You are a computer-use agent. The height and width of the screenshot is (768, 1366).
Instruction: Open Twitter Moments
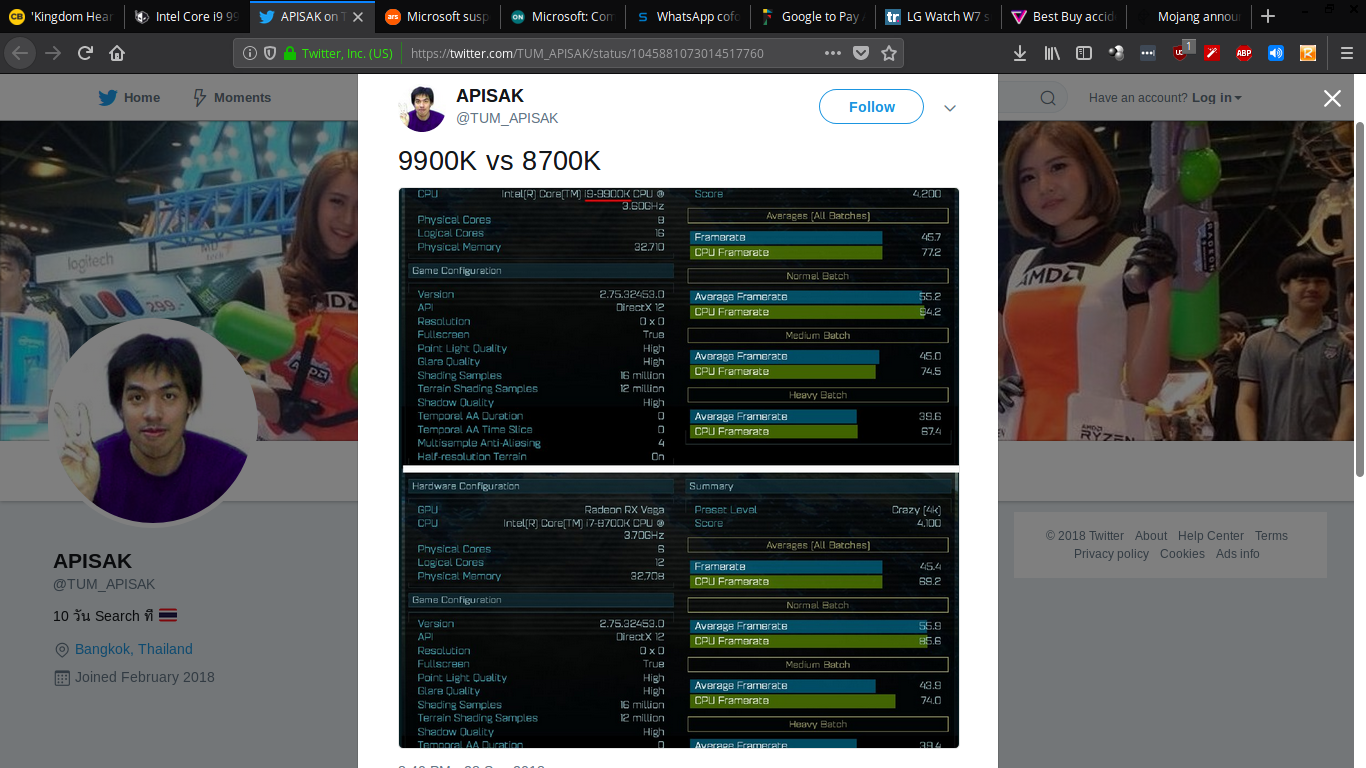click(x=231, y=98)
